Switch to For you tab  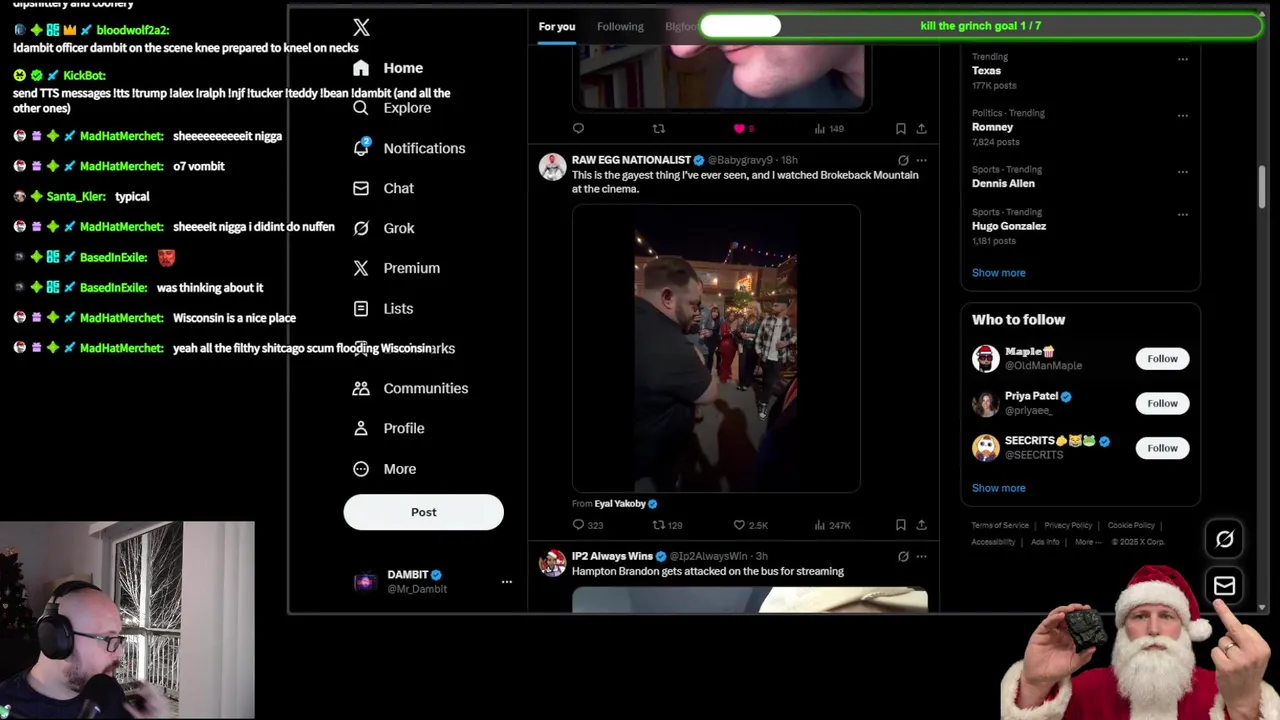[x=557, y=26]
